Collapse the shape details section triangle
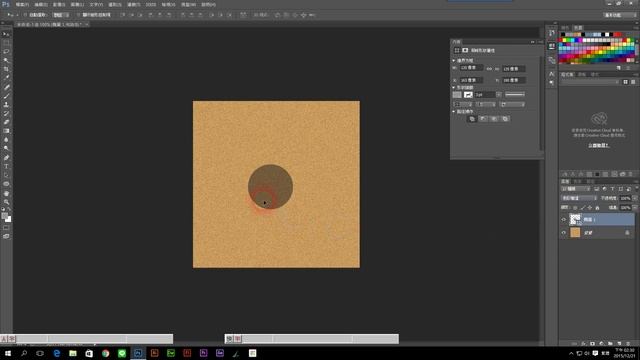 (x=453, y=87)
